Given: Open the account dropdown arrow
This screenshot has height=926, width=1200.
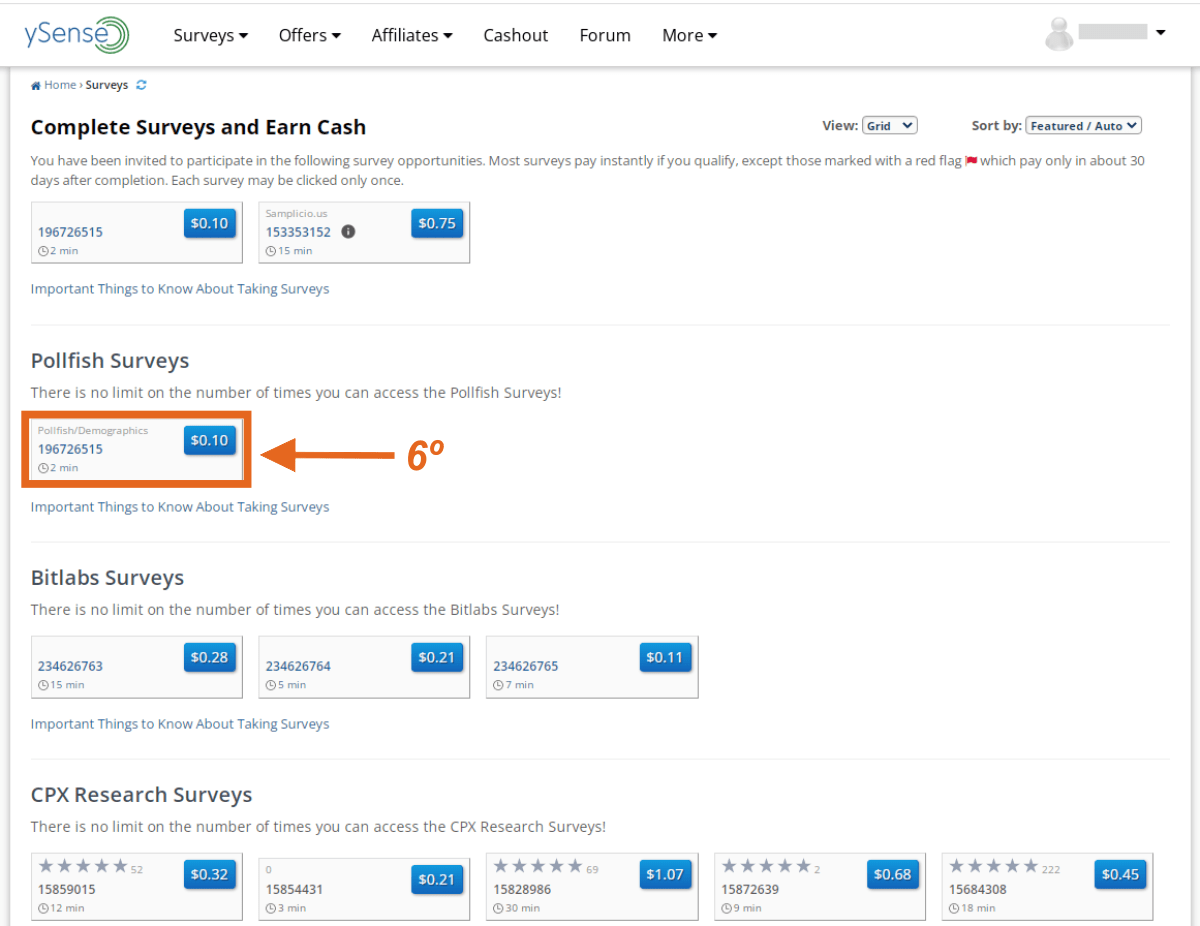Looking at the screenshot, I should (1160, 33).
